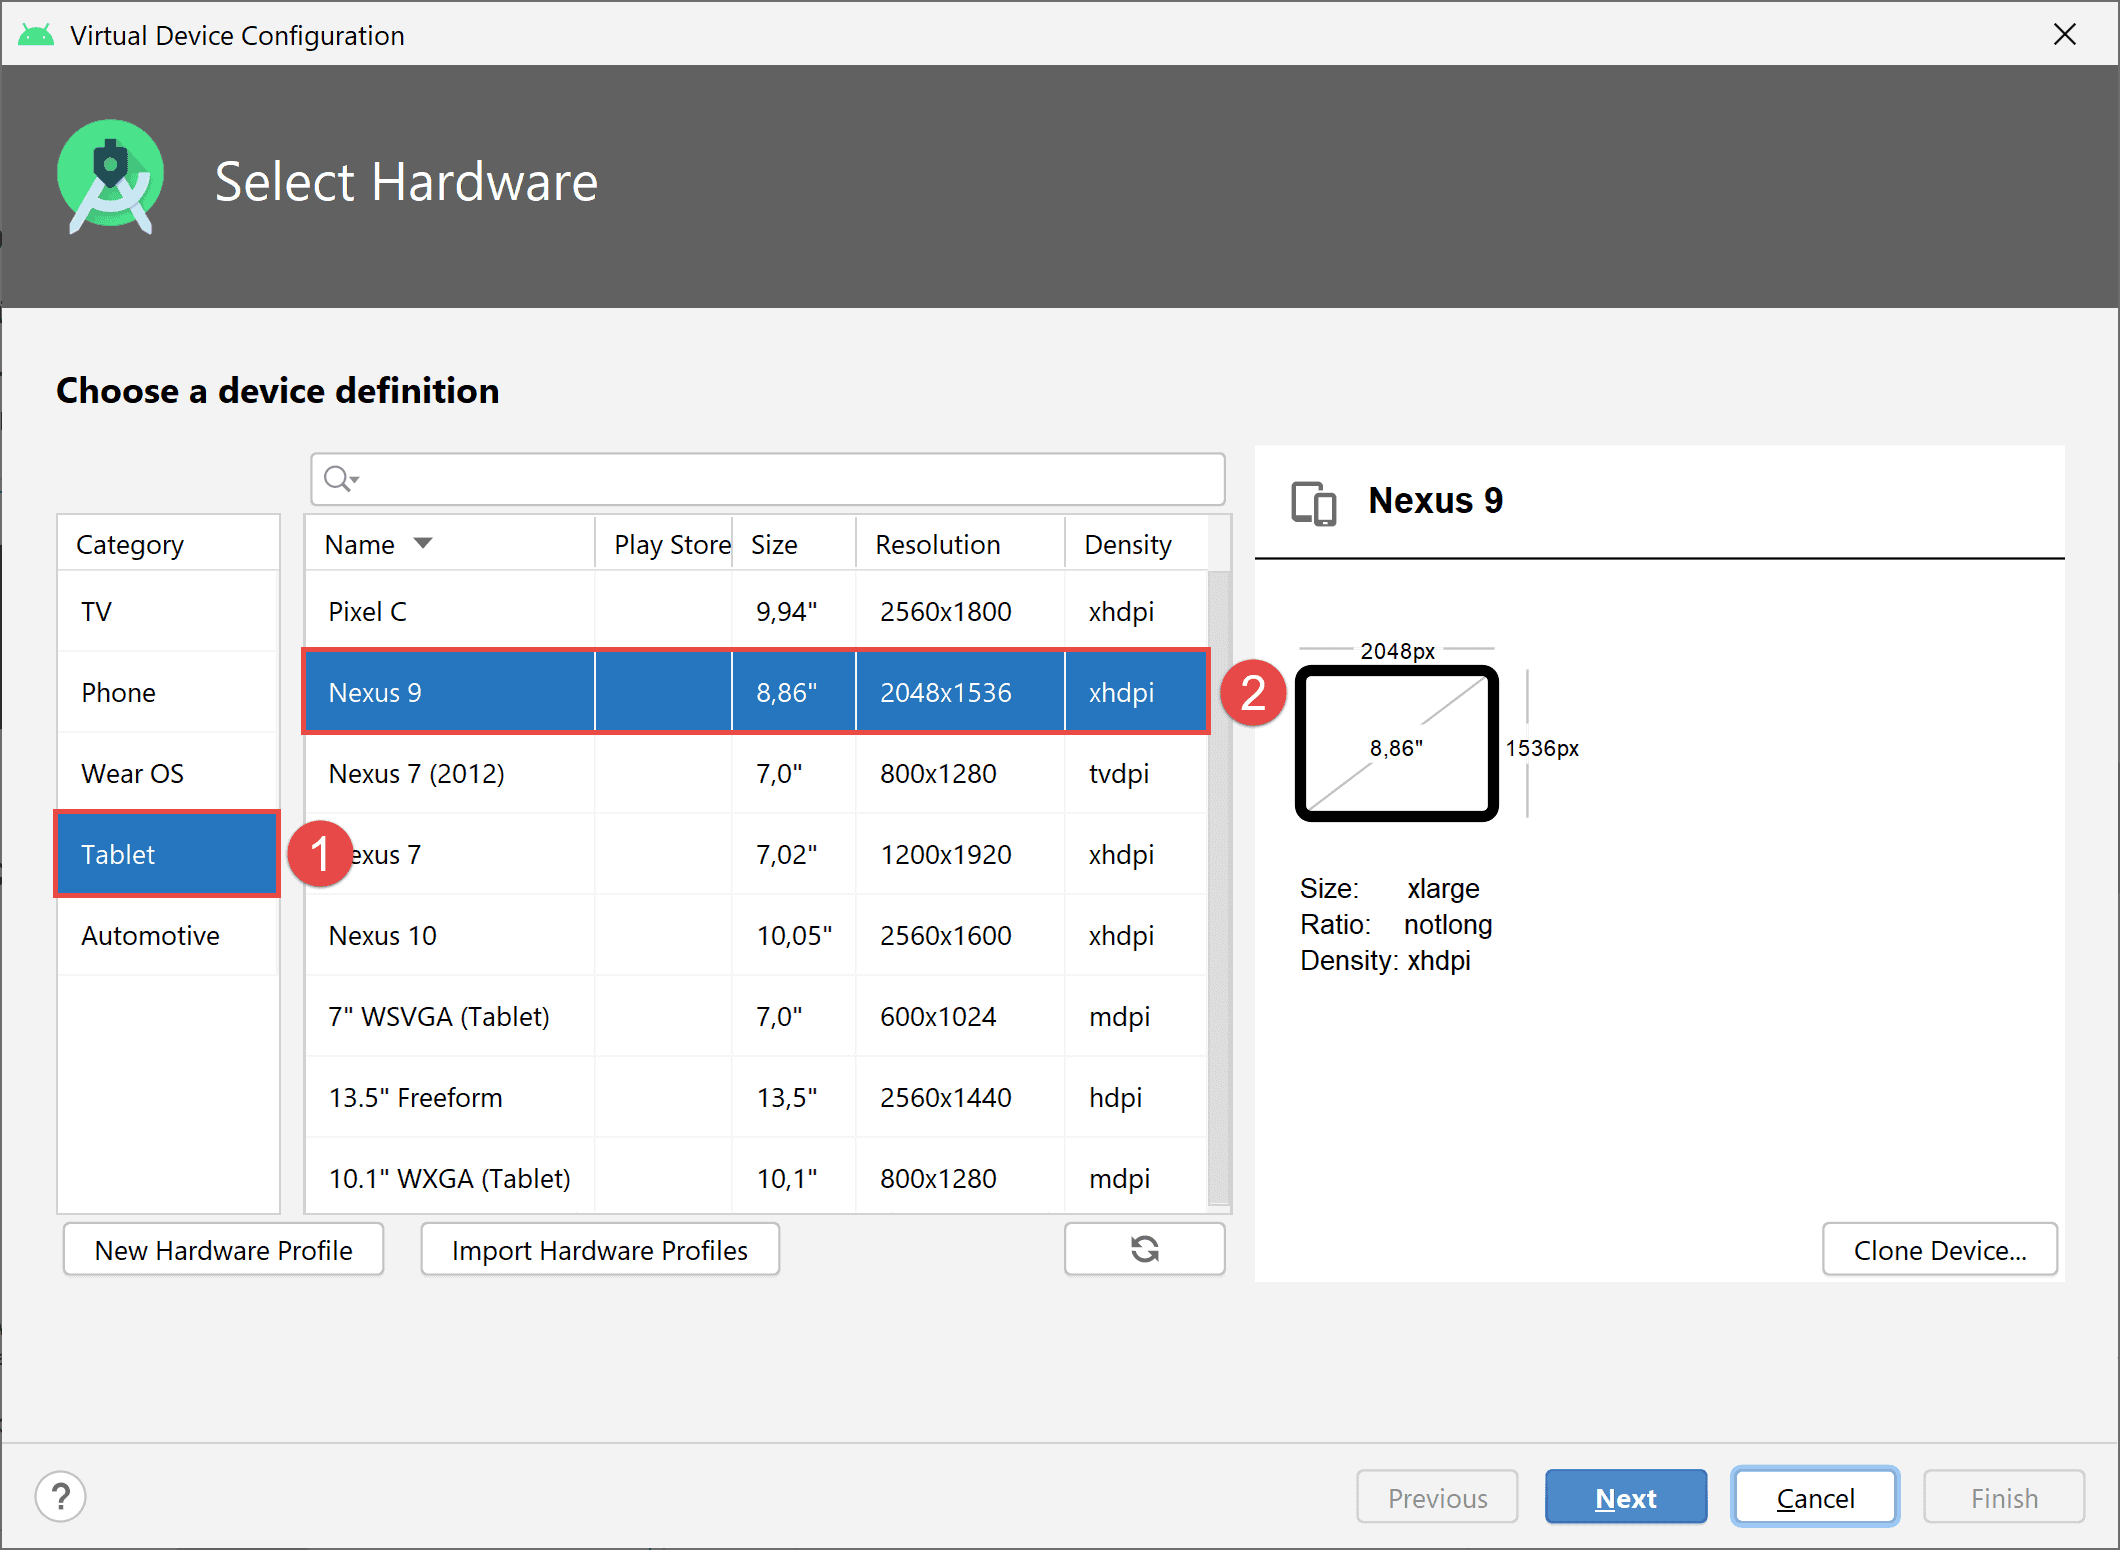The image size is (2120, 1550).
Task: Click the device table vertical scrollbar
Action: tap(1218, 888)
